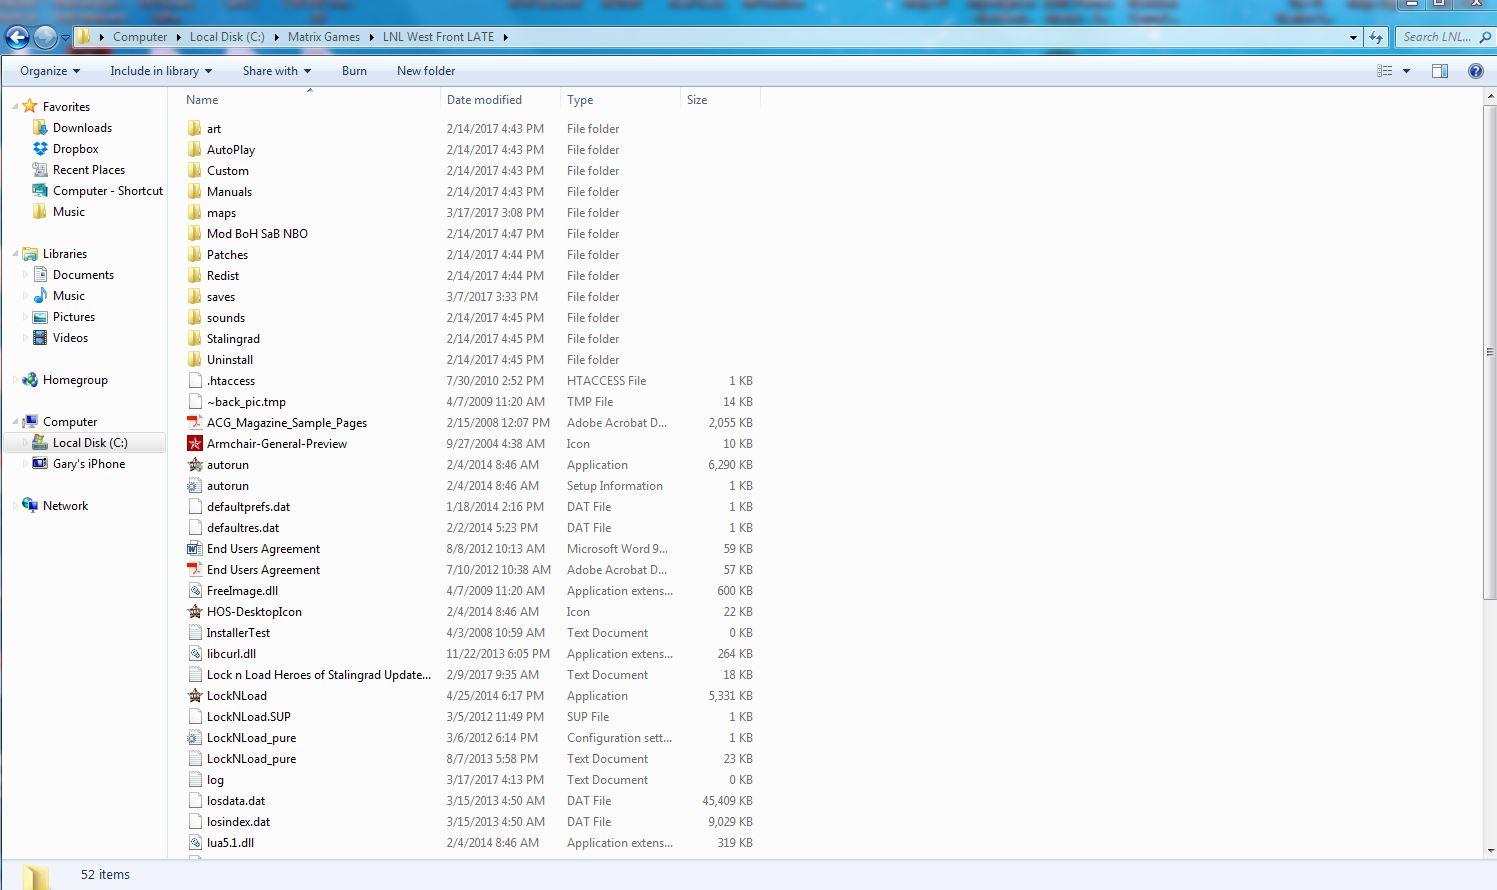This screenshot has height=890, width=1497.
Task: Select the Gary's iPhone device icon
Action: click(40, 464)
